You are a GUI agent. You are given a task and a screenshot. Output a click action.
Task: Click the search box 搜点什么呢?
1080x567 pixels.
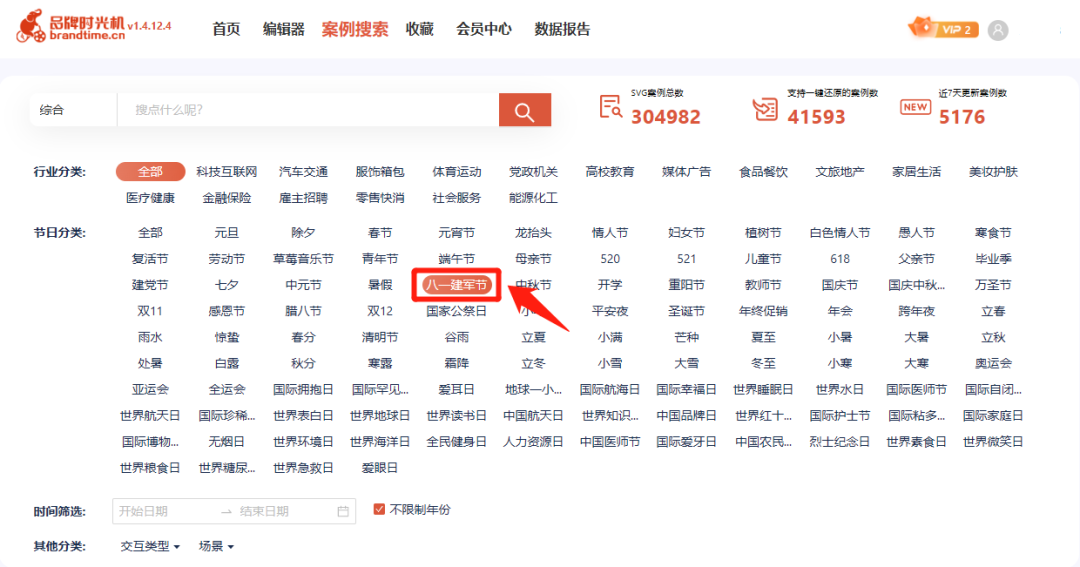(308, 110)
